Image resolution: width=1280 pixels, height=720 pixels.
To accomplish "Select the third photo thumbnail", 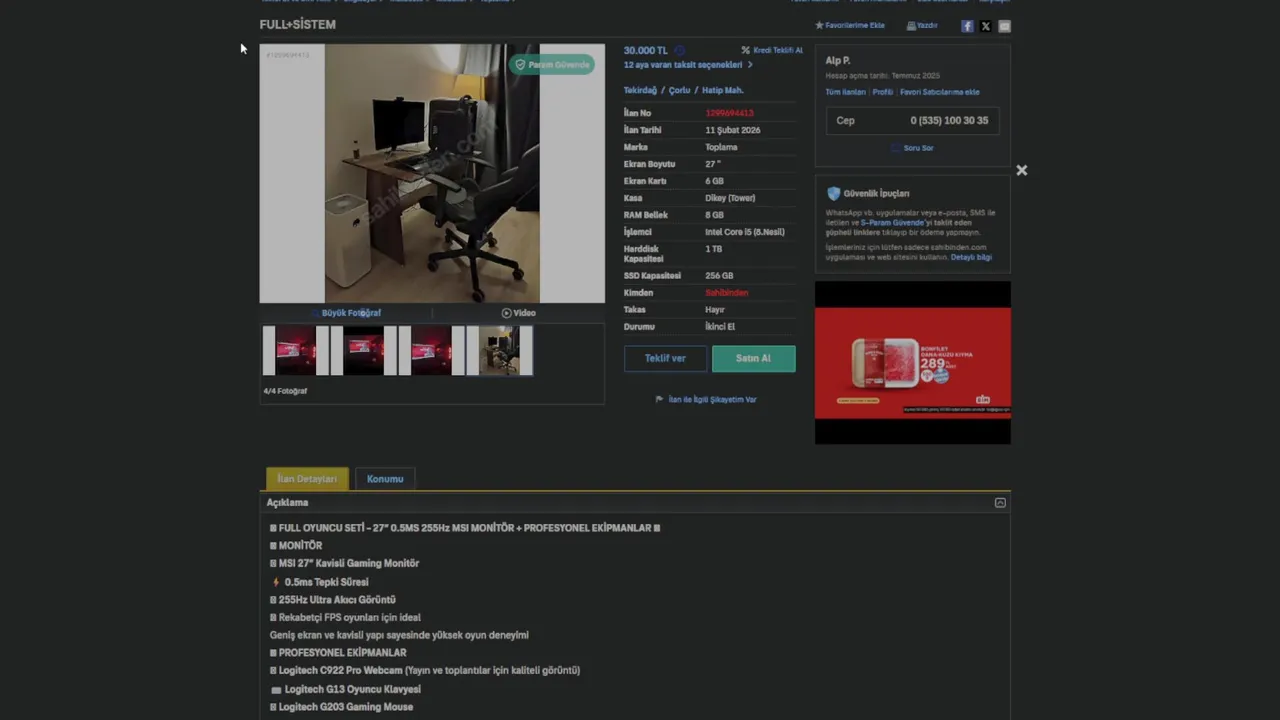I will [x=432, y=351].
